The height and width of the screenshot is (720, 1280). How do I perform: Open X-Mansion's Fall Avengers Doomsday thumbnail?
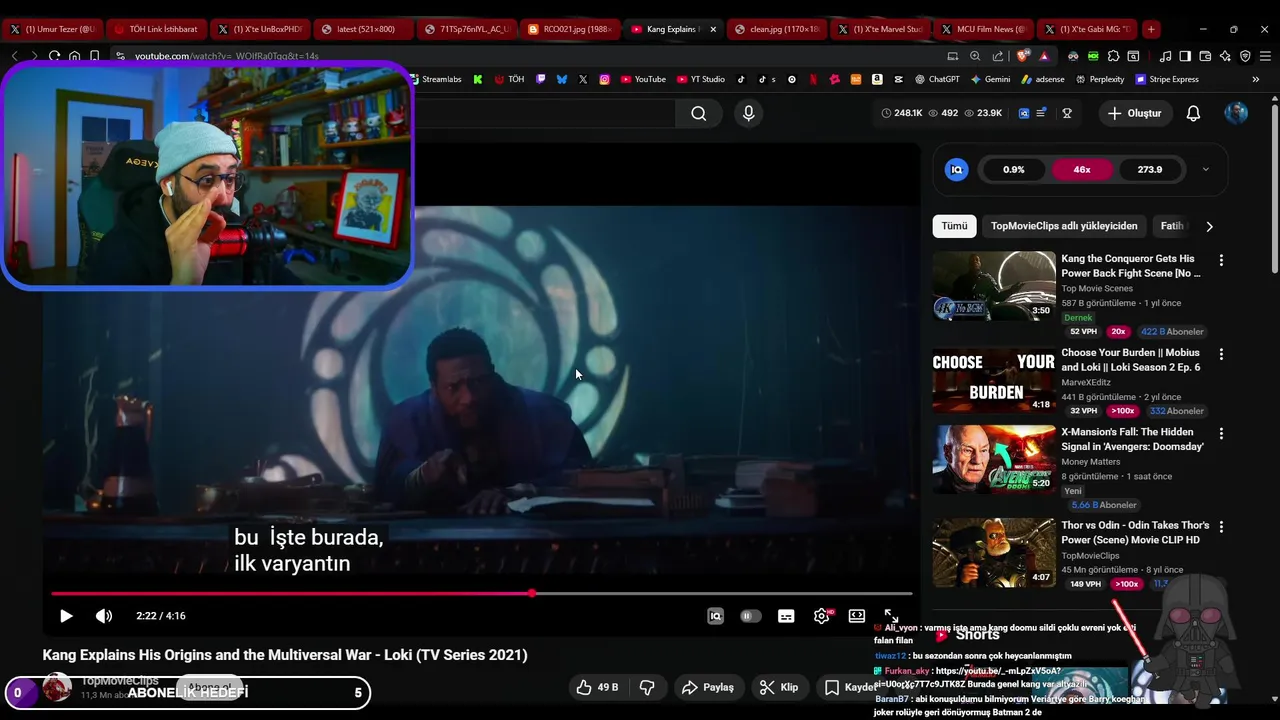coord(994,460)
